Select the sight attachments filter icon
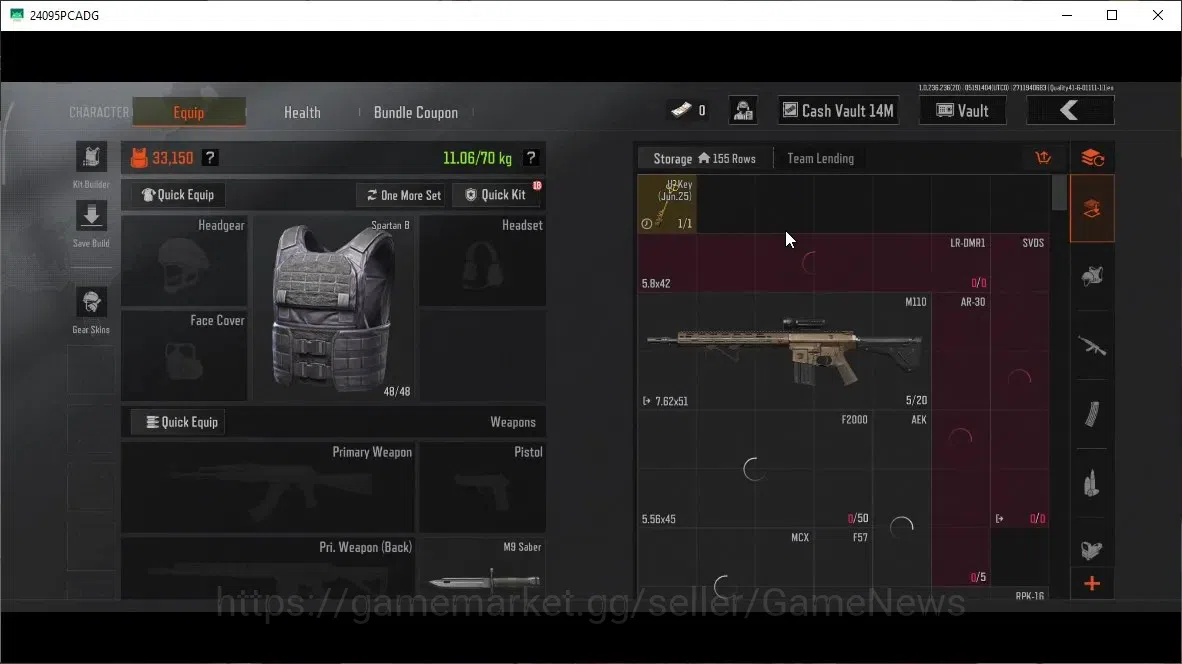The width and height of the screenshot is (1182, 664). click(x=1092, y=549)
